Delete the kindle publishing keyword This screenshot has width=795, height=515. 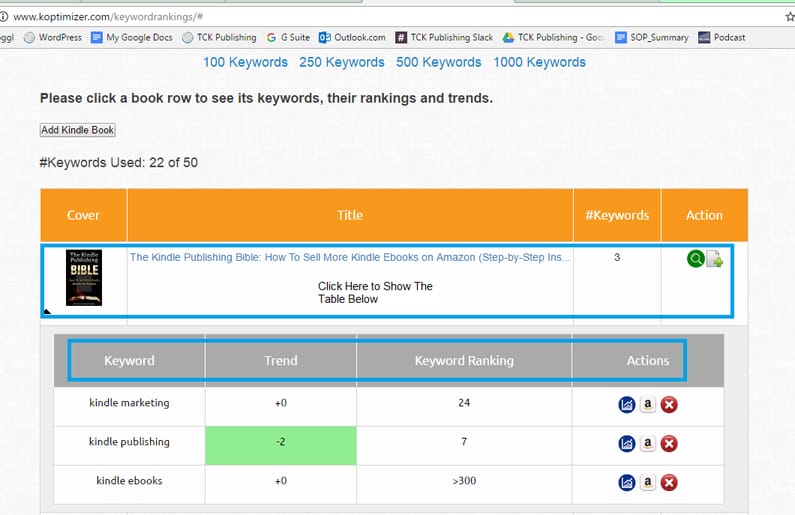coord(669,444)
